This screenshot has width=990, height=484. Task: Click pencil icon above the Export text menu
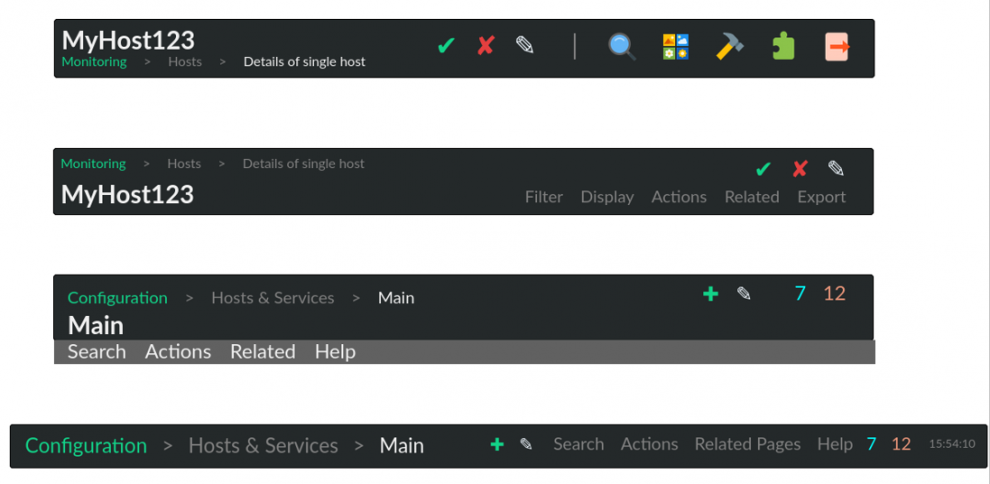836,169
